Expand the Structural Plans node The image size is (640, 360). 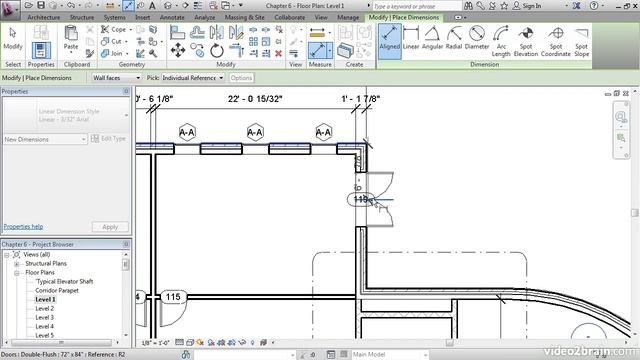click(x=17, y=264)
